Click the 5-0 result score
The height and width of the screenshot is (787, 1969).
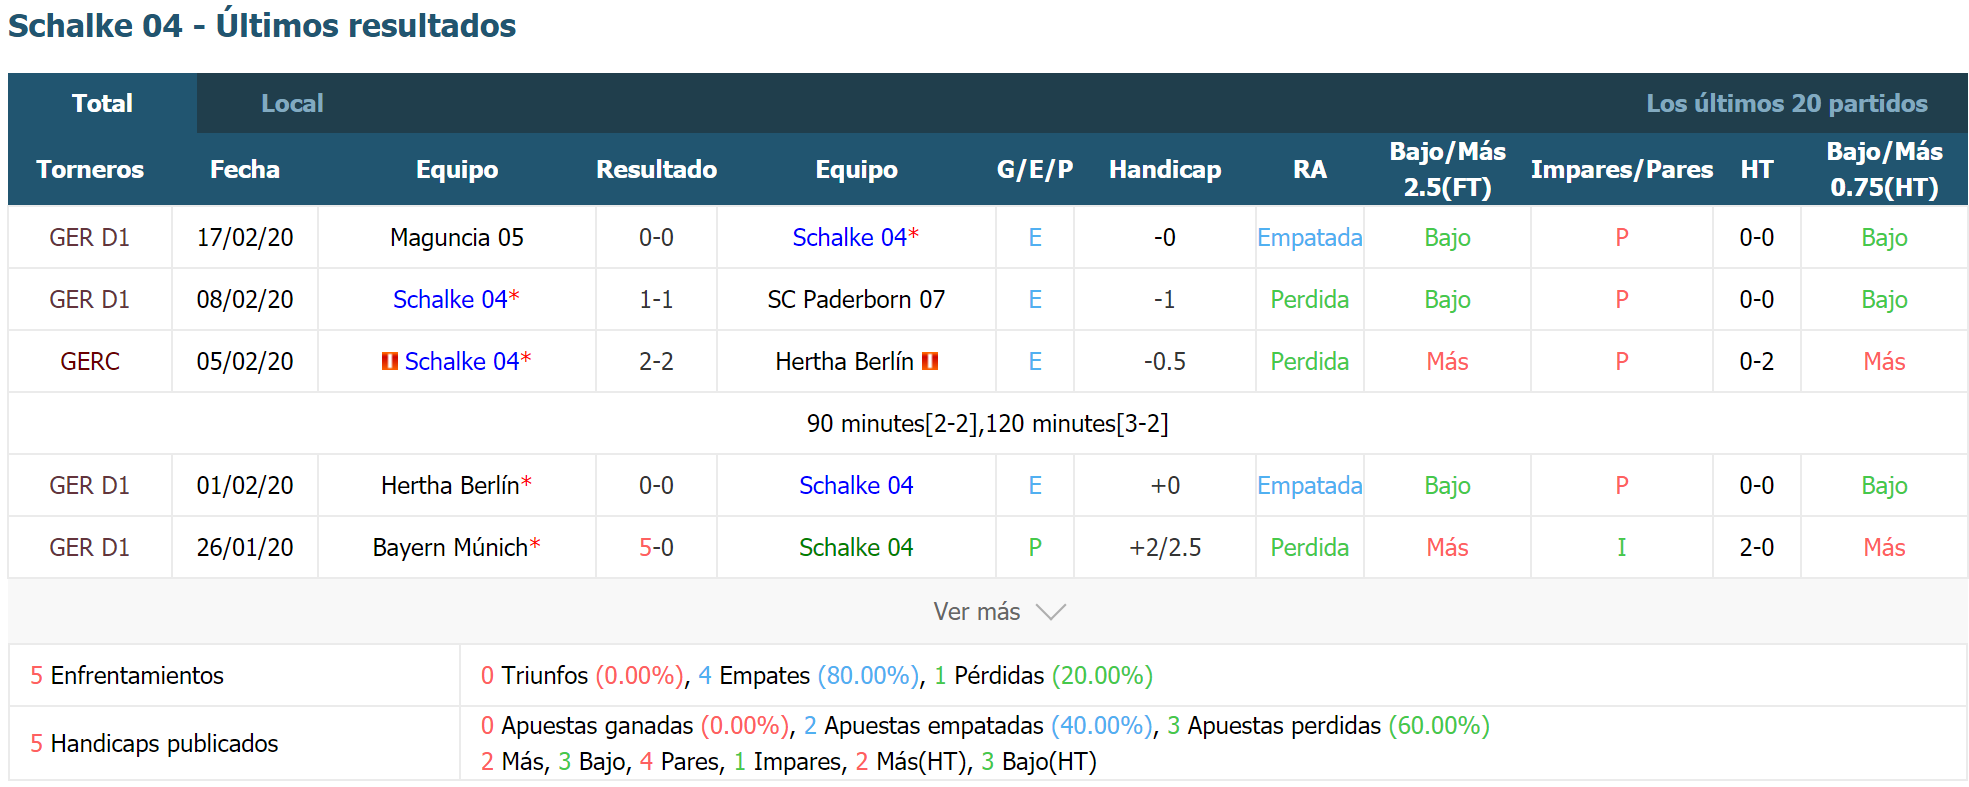pyautogui.click(x=656, y=547)
